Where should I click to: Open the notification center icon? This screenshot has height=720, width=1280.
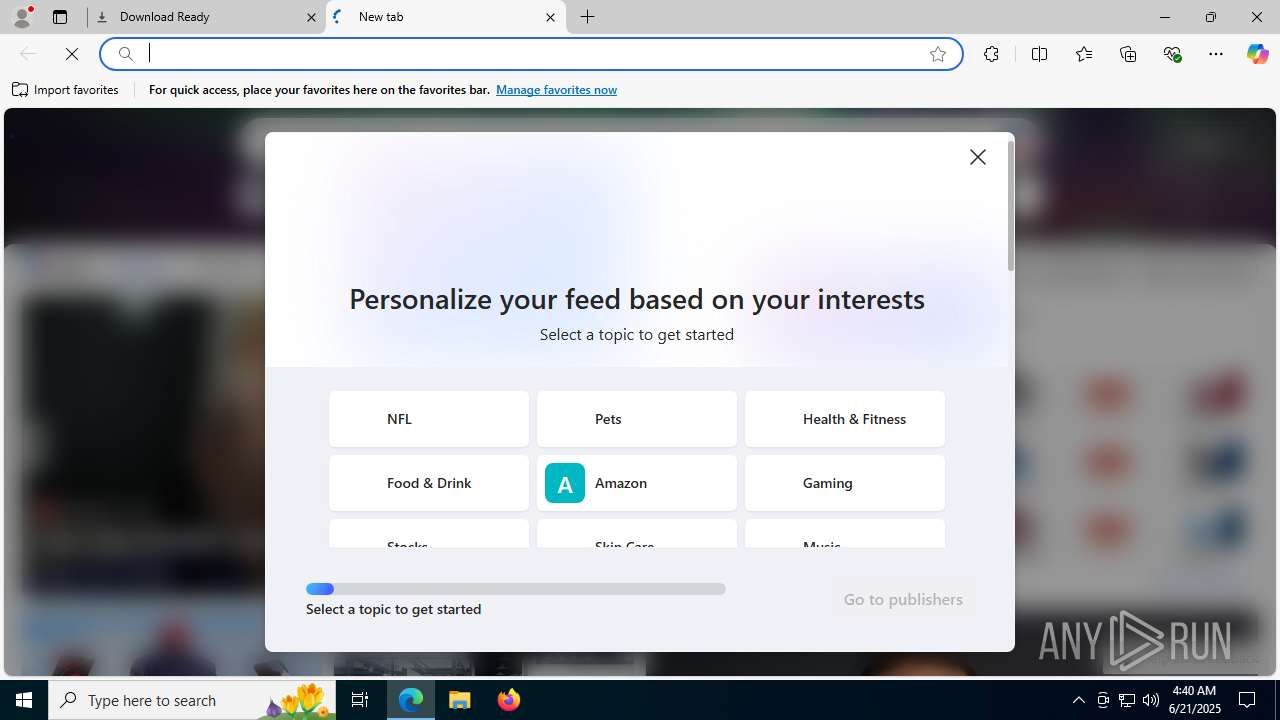pos(1248,700)
